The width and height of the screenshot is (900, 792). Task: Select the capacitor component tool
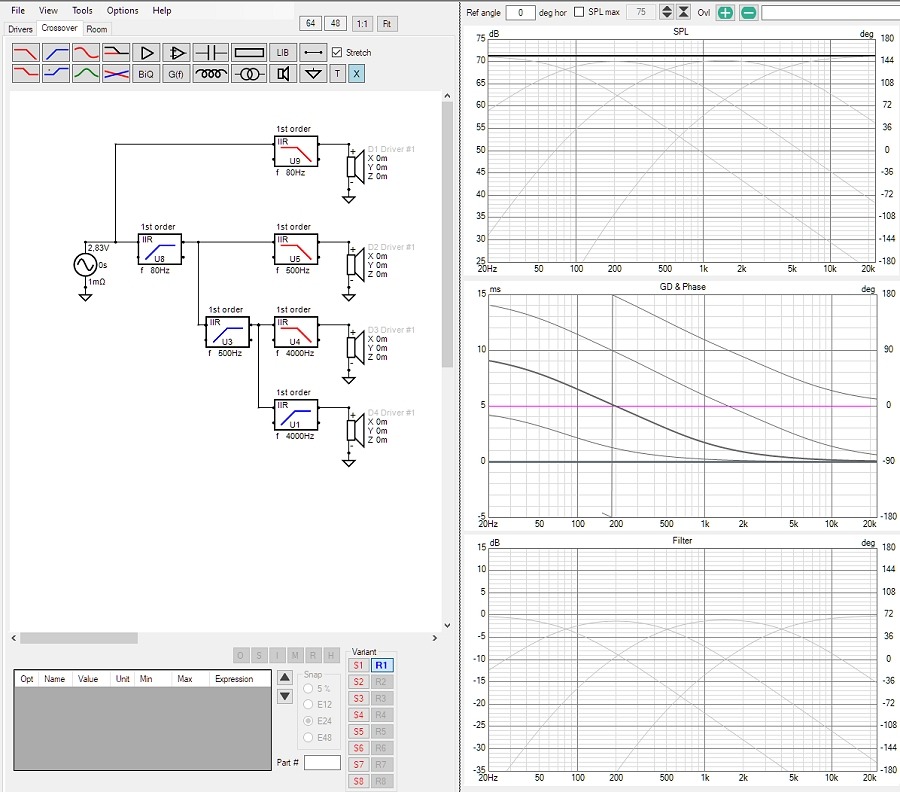(211, 53)
